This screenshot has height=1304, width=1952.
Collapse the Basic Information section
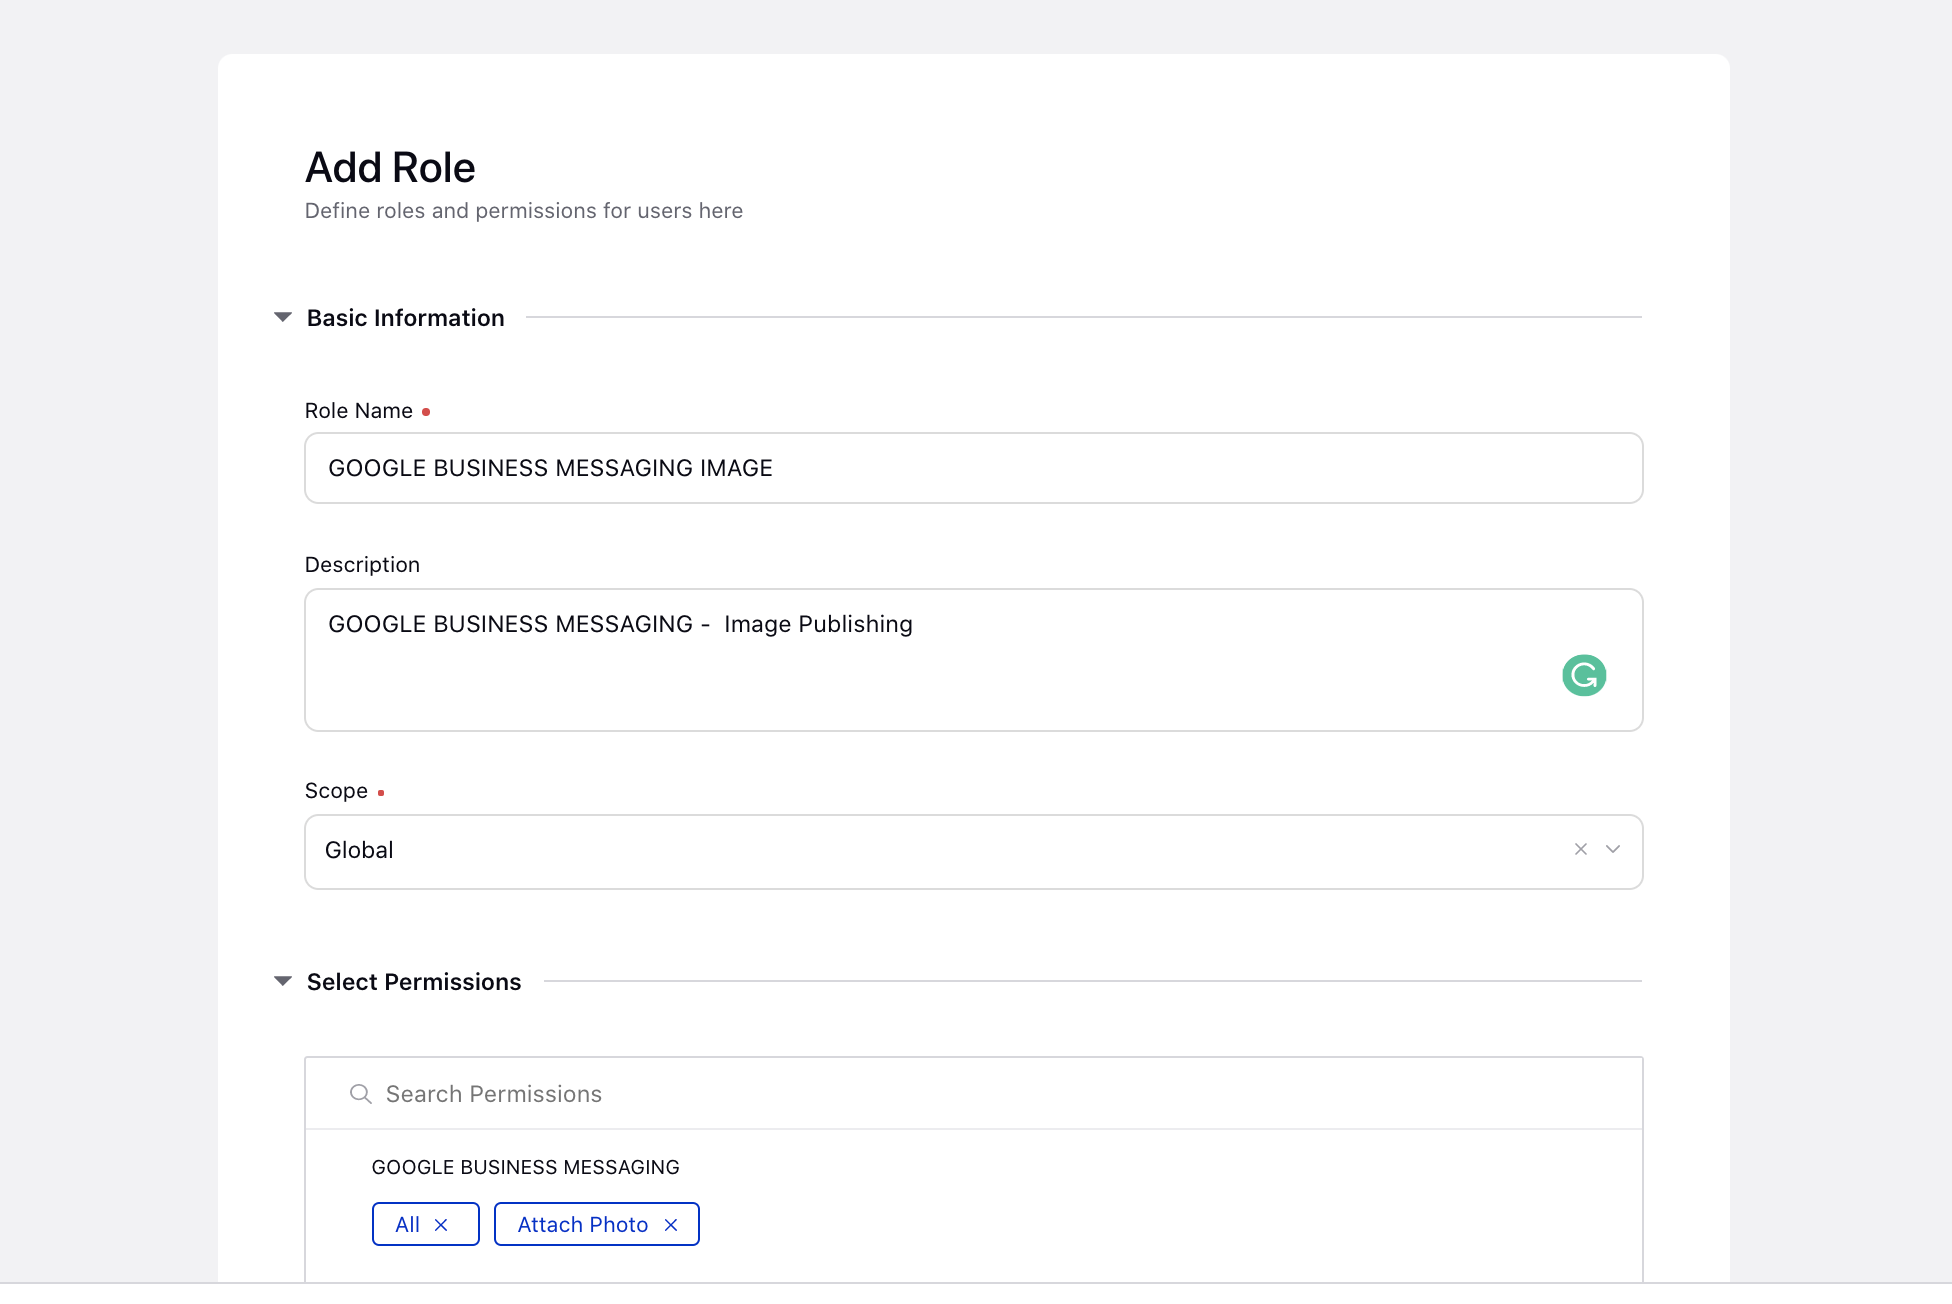(x=283, y=317)
